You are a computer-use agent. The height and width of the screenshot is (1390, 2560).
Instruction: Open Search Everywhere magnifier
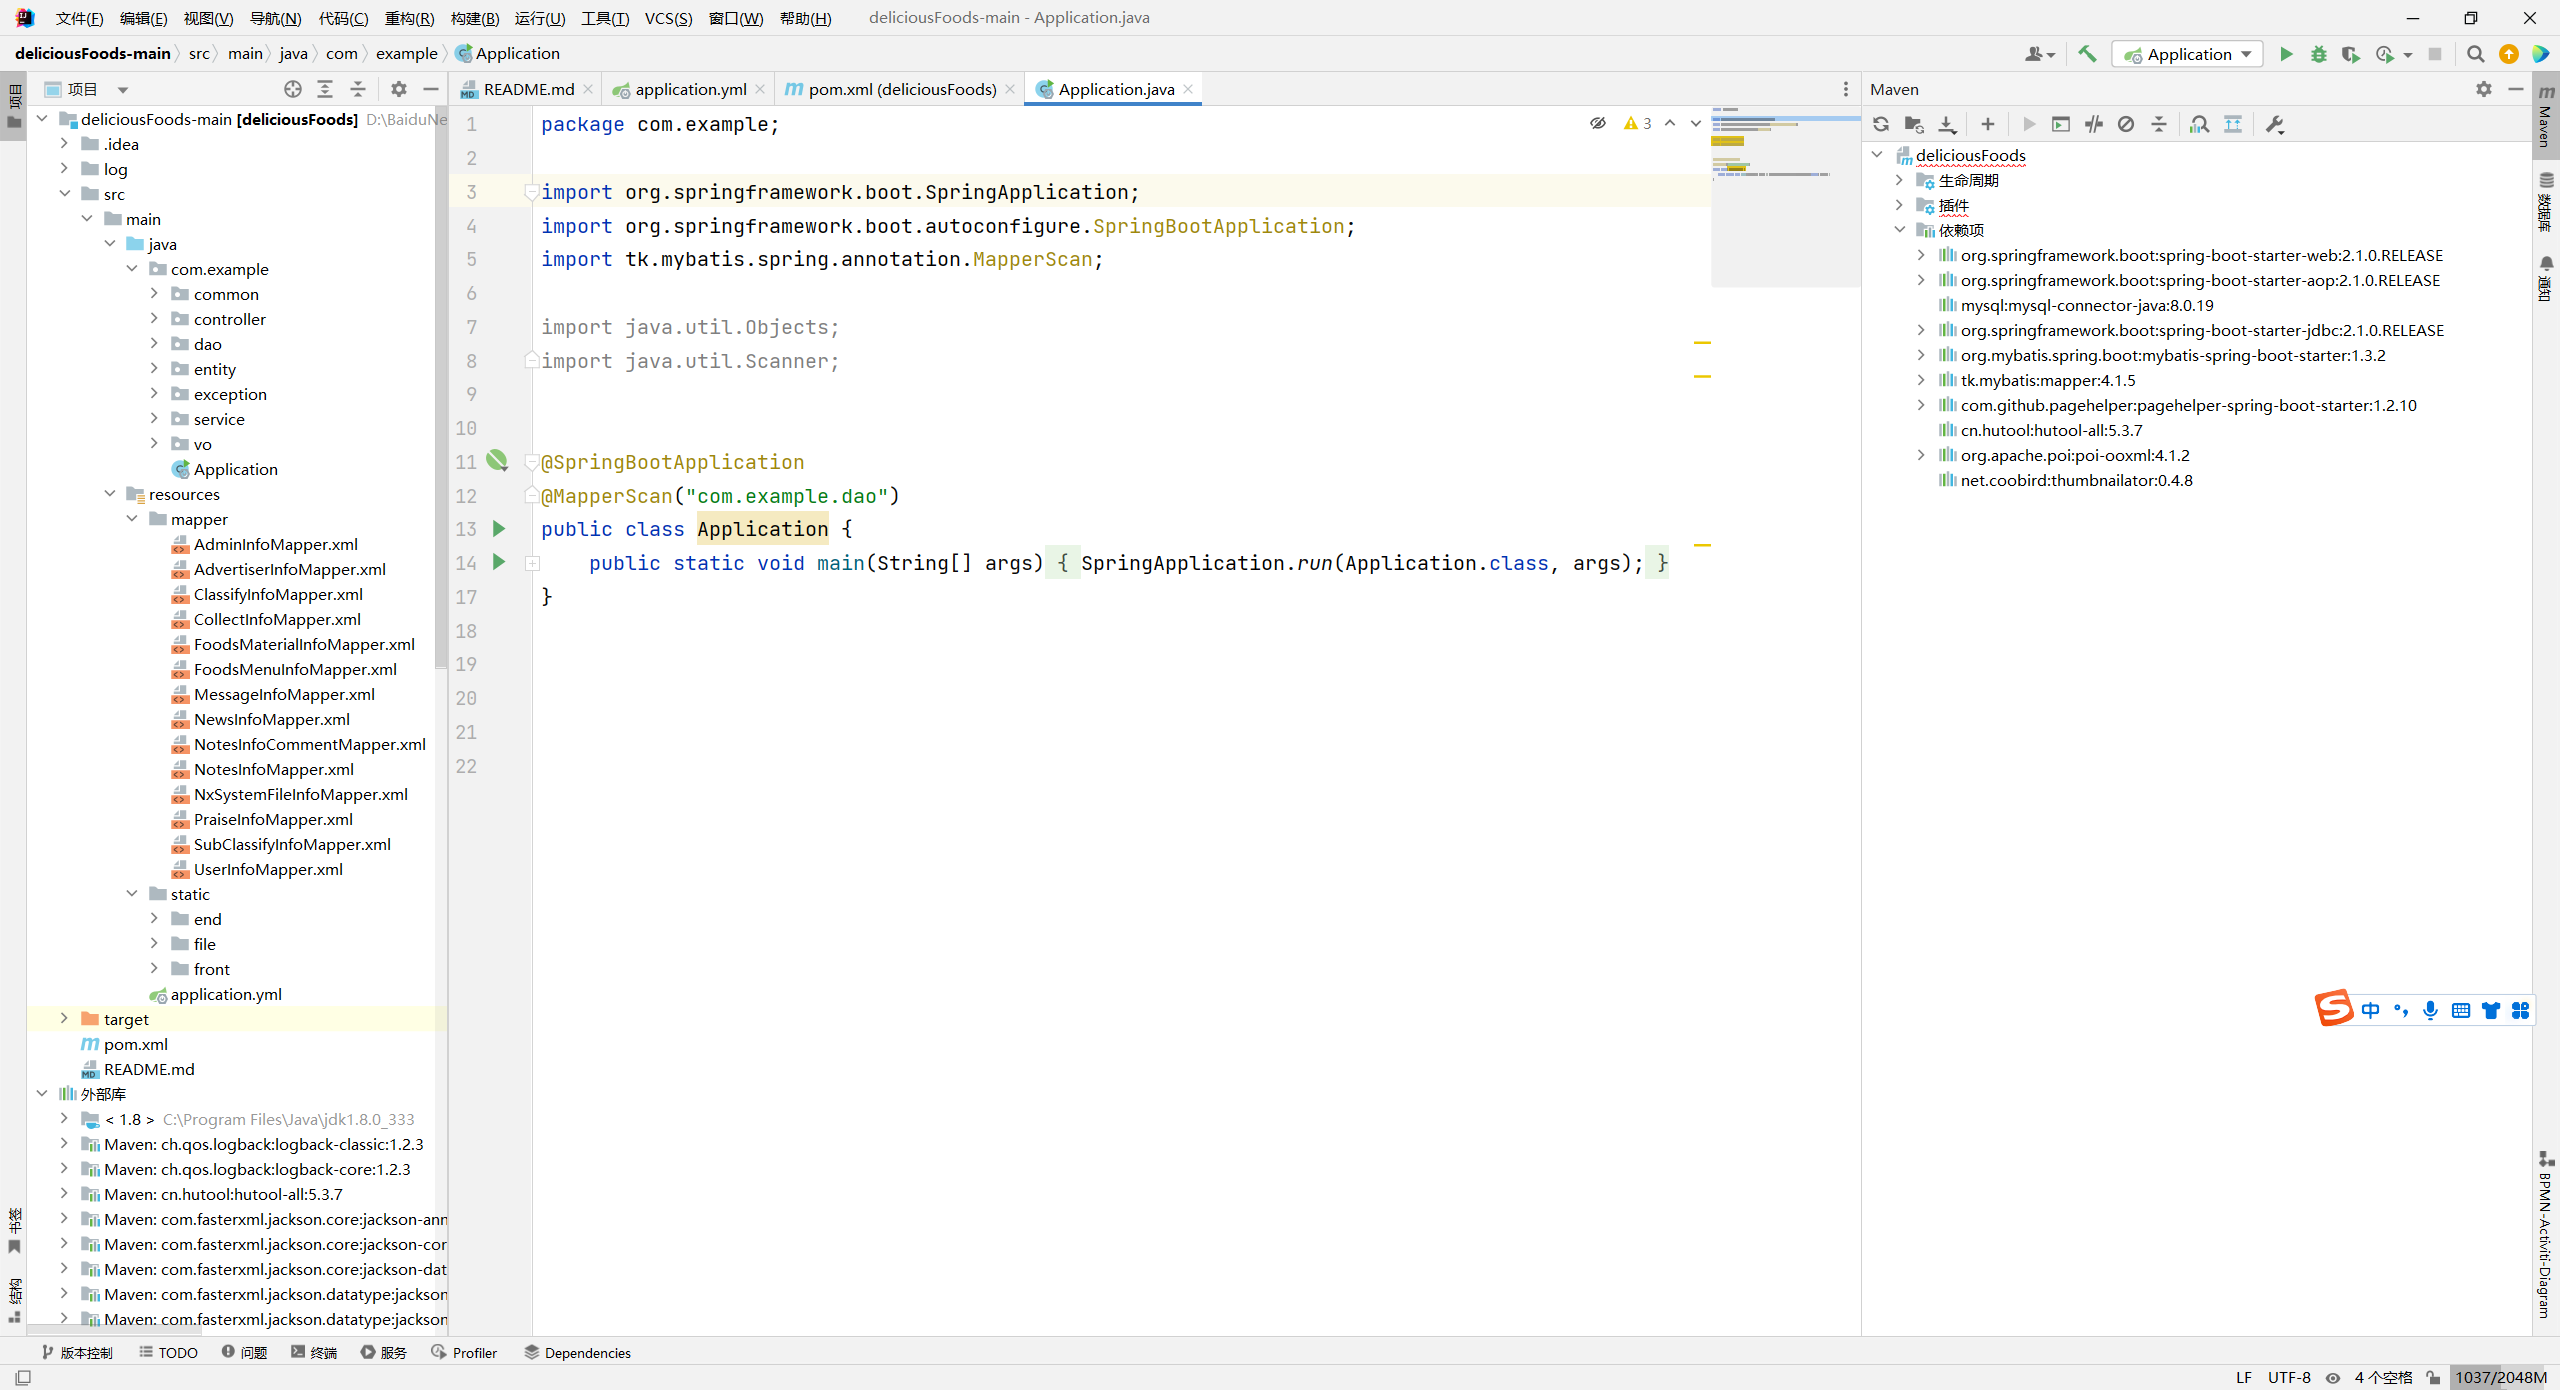(x=2475, y=54)
